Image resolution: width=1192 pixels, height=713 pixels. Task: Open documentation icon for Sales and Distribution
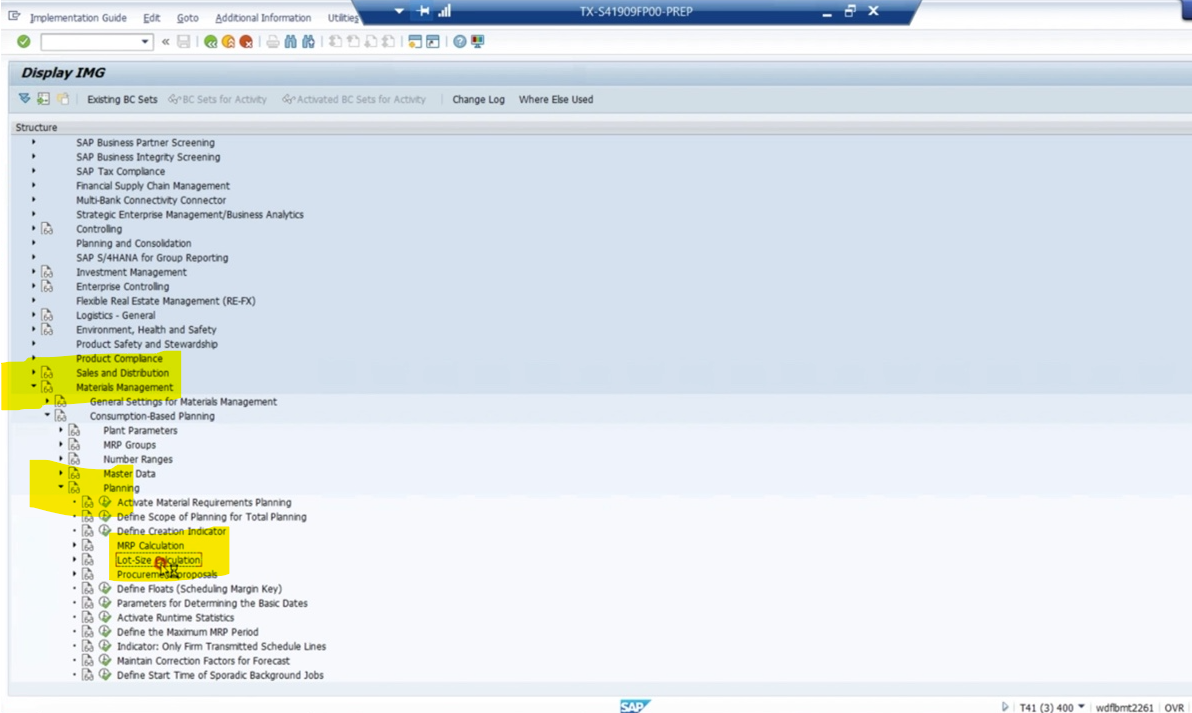pos(47,372)
